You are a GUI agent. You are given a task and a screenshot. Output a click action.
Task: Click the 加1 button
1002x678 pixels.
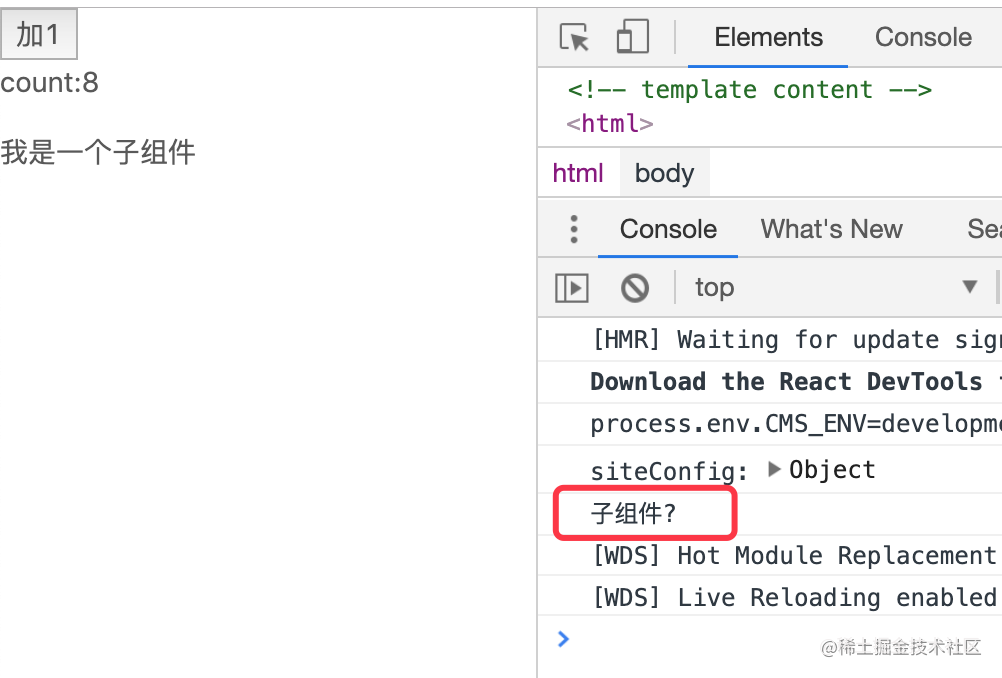point(38,34)
